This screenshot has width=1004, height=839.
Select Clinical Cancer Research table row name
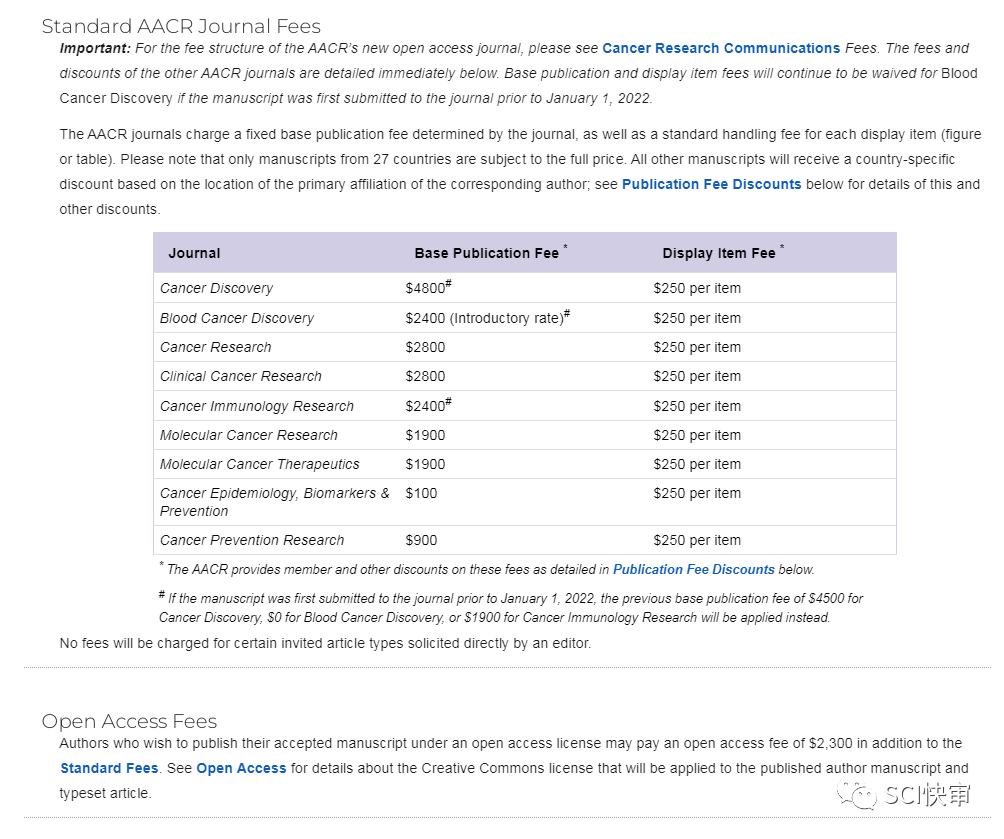point(241,376)
